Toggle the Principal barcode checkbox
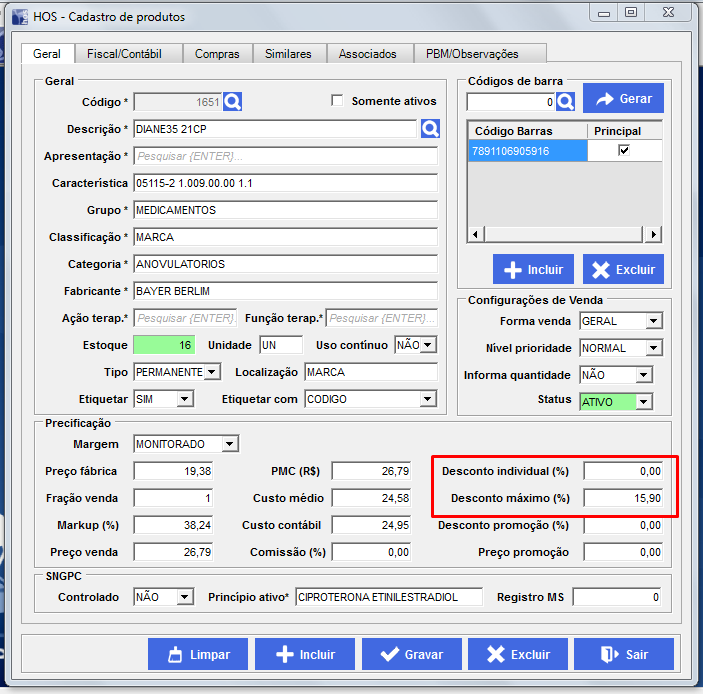This screenshot has width=703, height=694. [x=624, y=150]
